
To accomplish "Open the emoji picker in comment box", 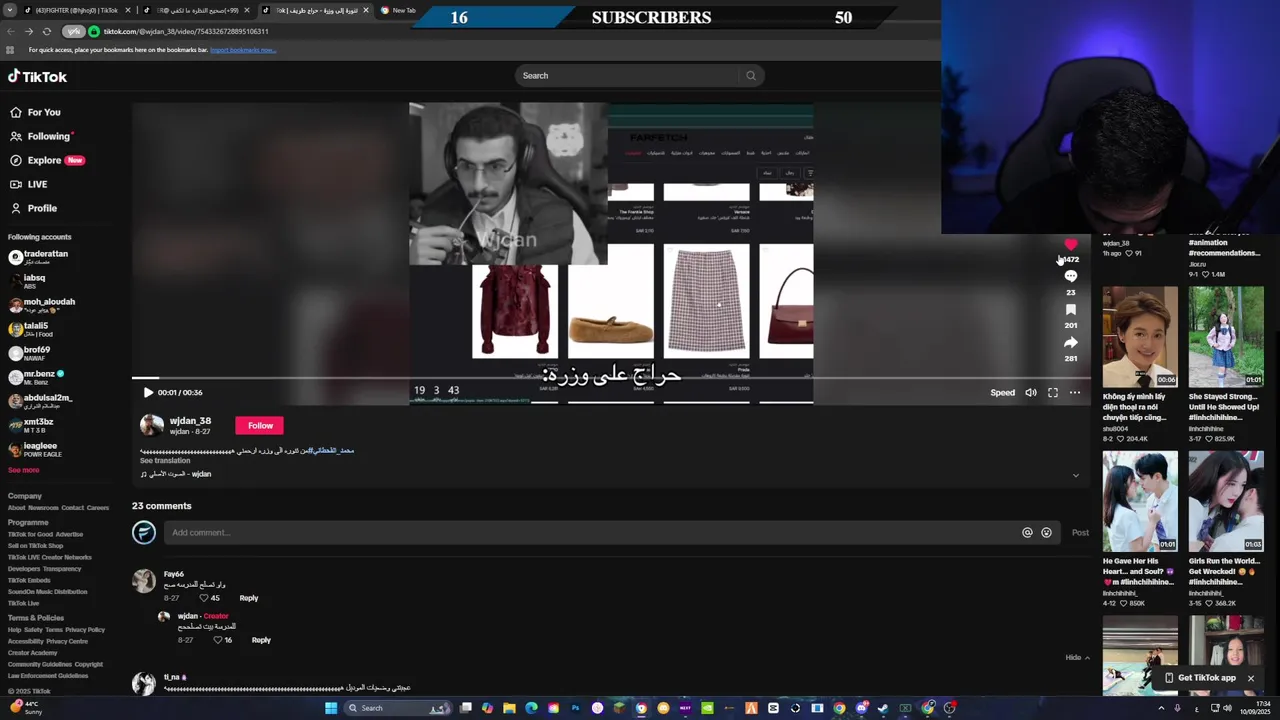I will coord(1047,533).
